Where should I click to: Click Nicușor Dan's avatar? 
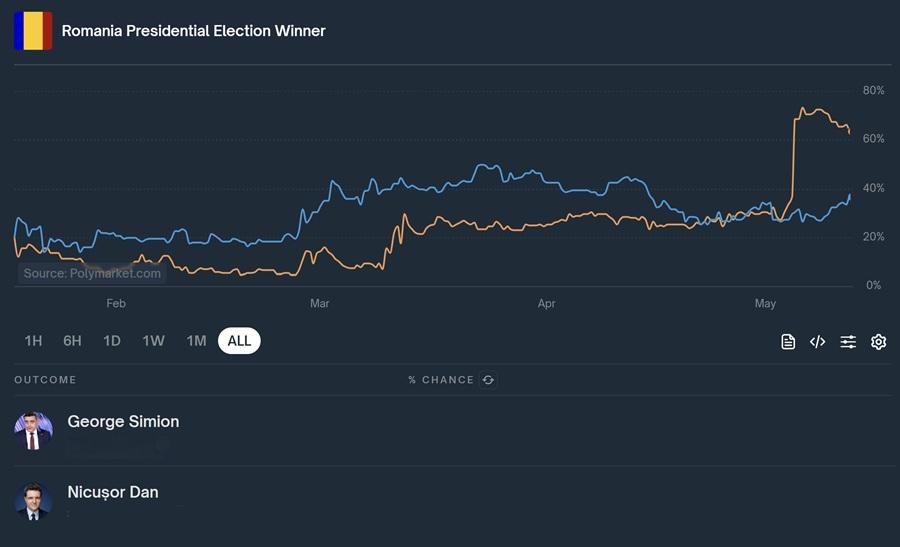coord(33,501)
